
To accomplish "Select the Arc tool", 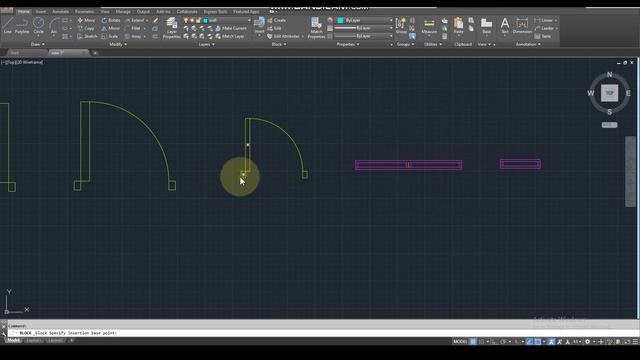I will (54, 25).
